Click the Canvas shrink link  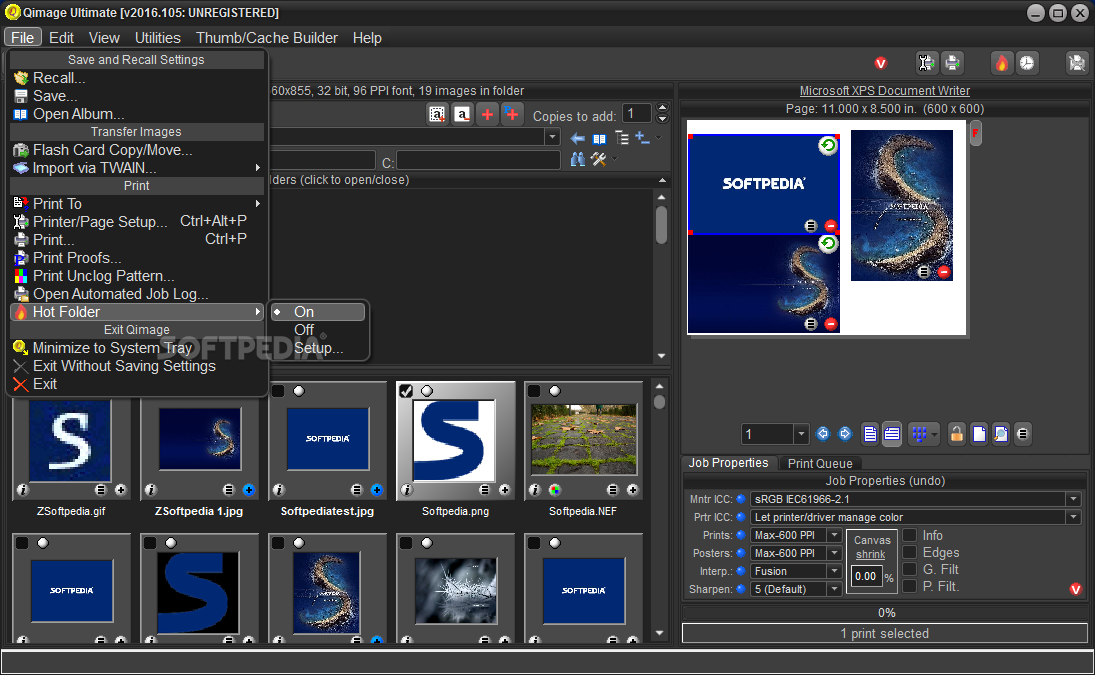pos(872,547)
